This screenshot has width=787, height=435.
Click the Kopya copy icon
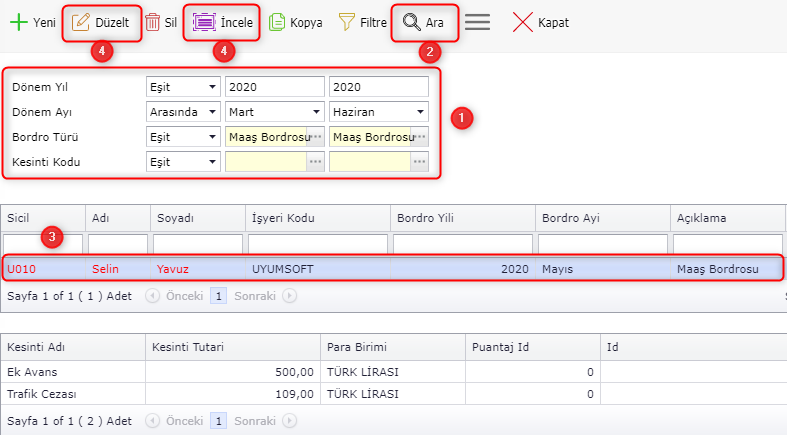277,22
